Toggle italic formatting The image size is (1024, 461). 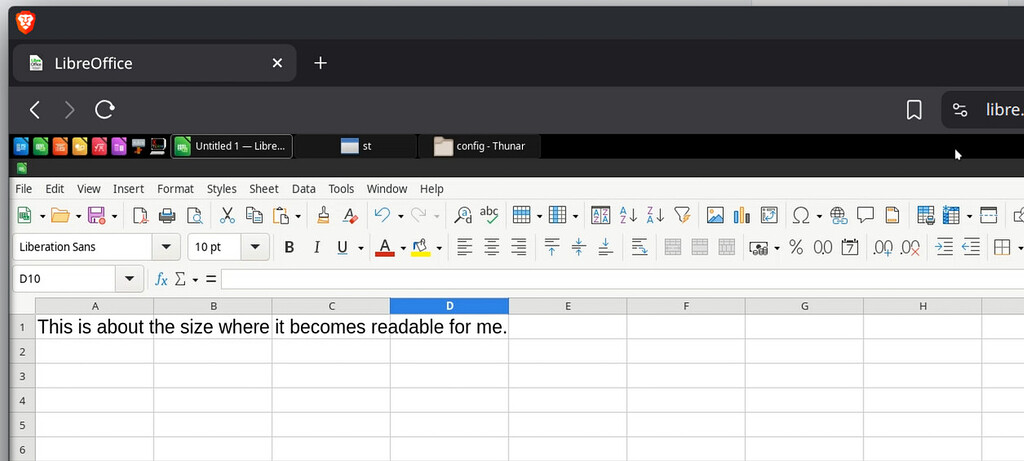coord(317,247)
